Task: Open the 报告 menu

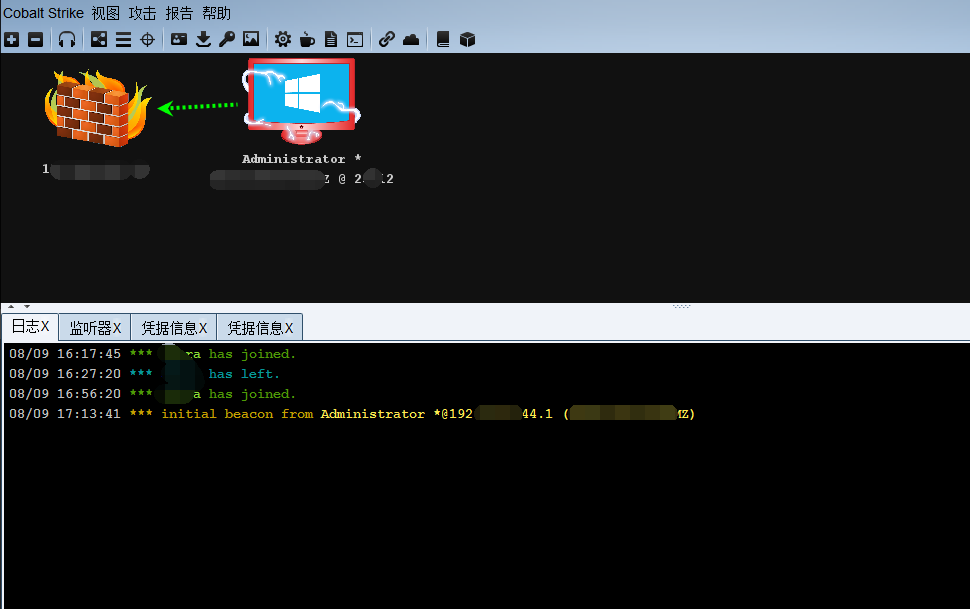Action: 179,13
